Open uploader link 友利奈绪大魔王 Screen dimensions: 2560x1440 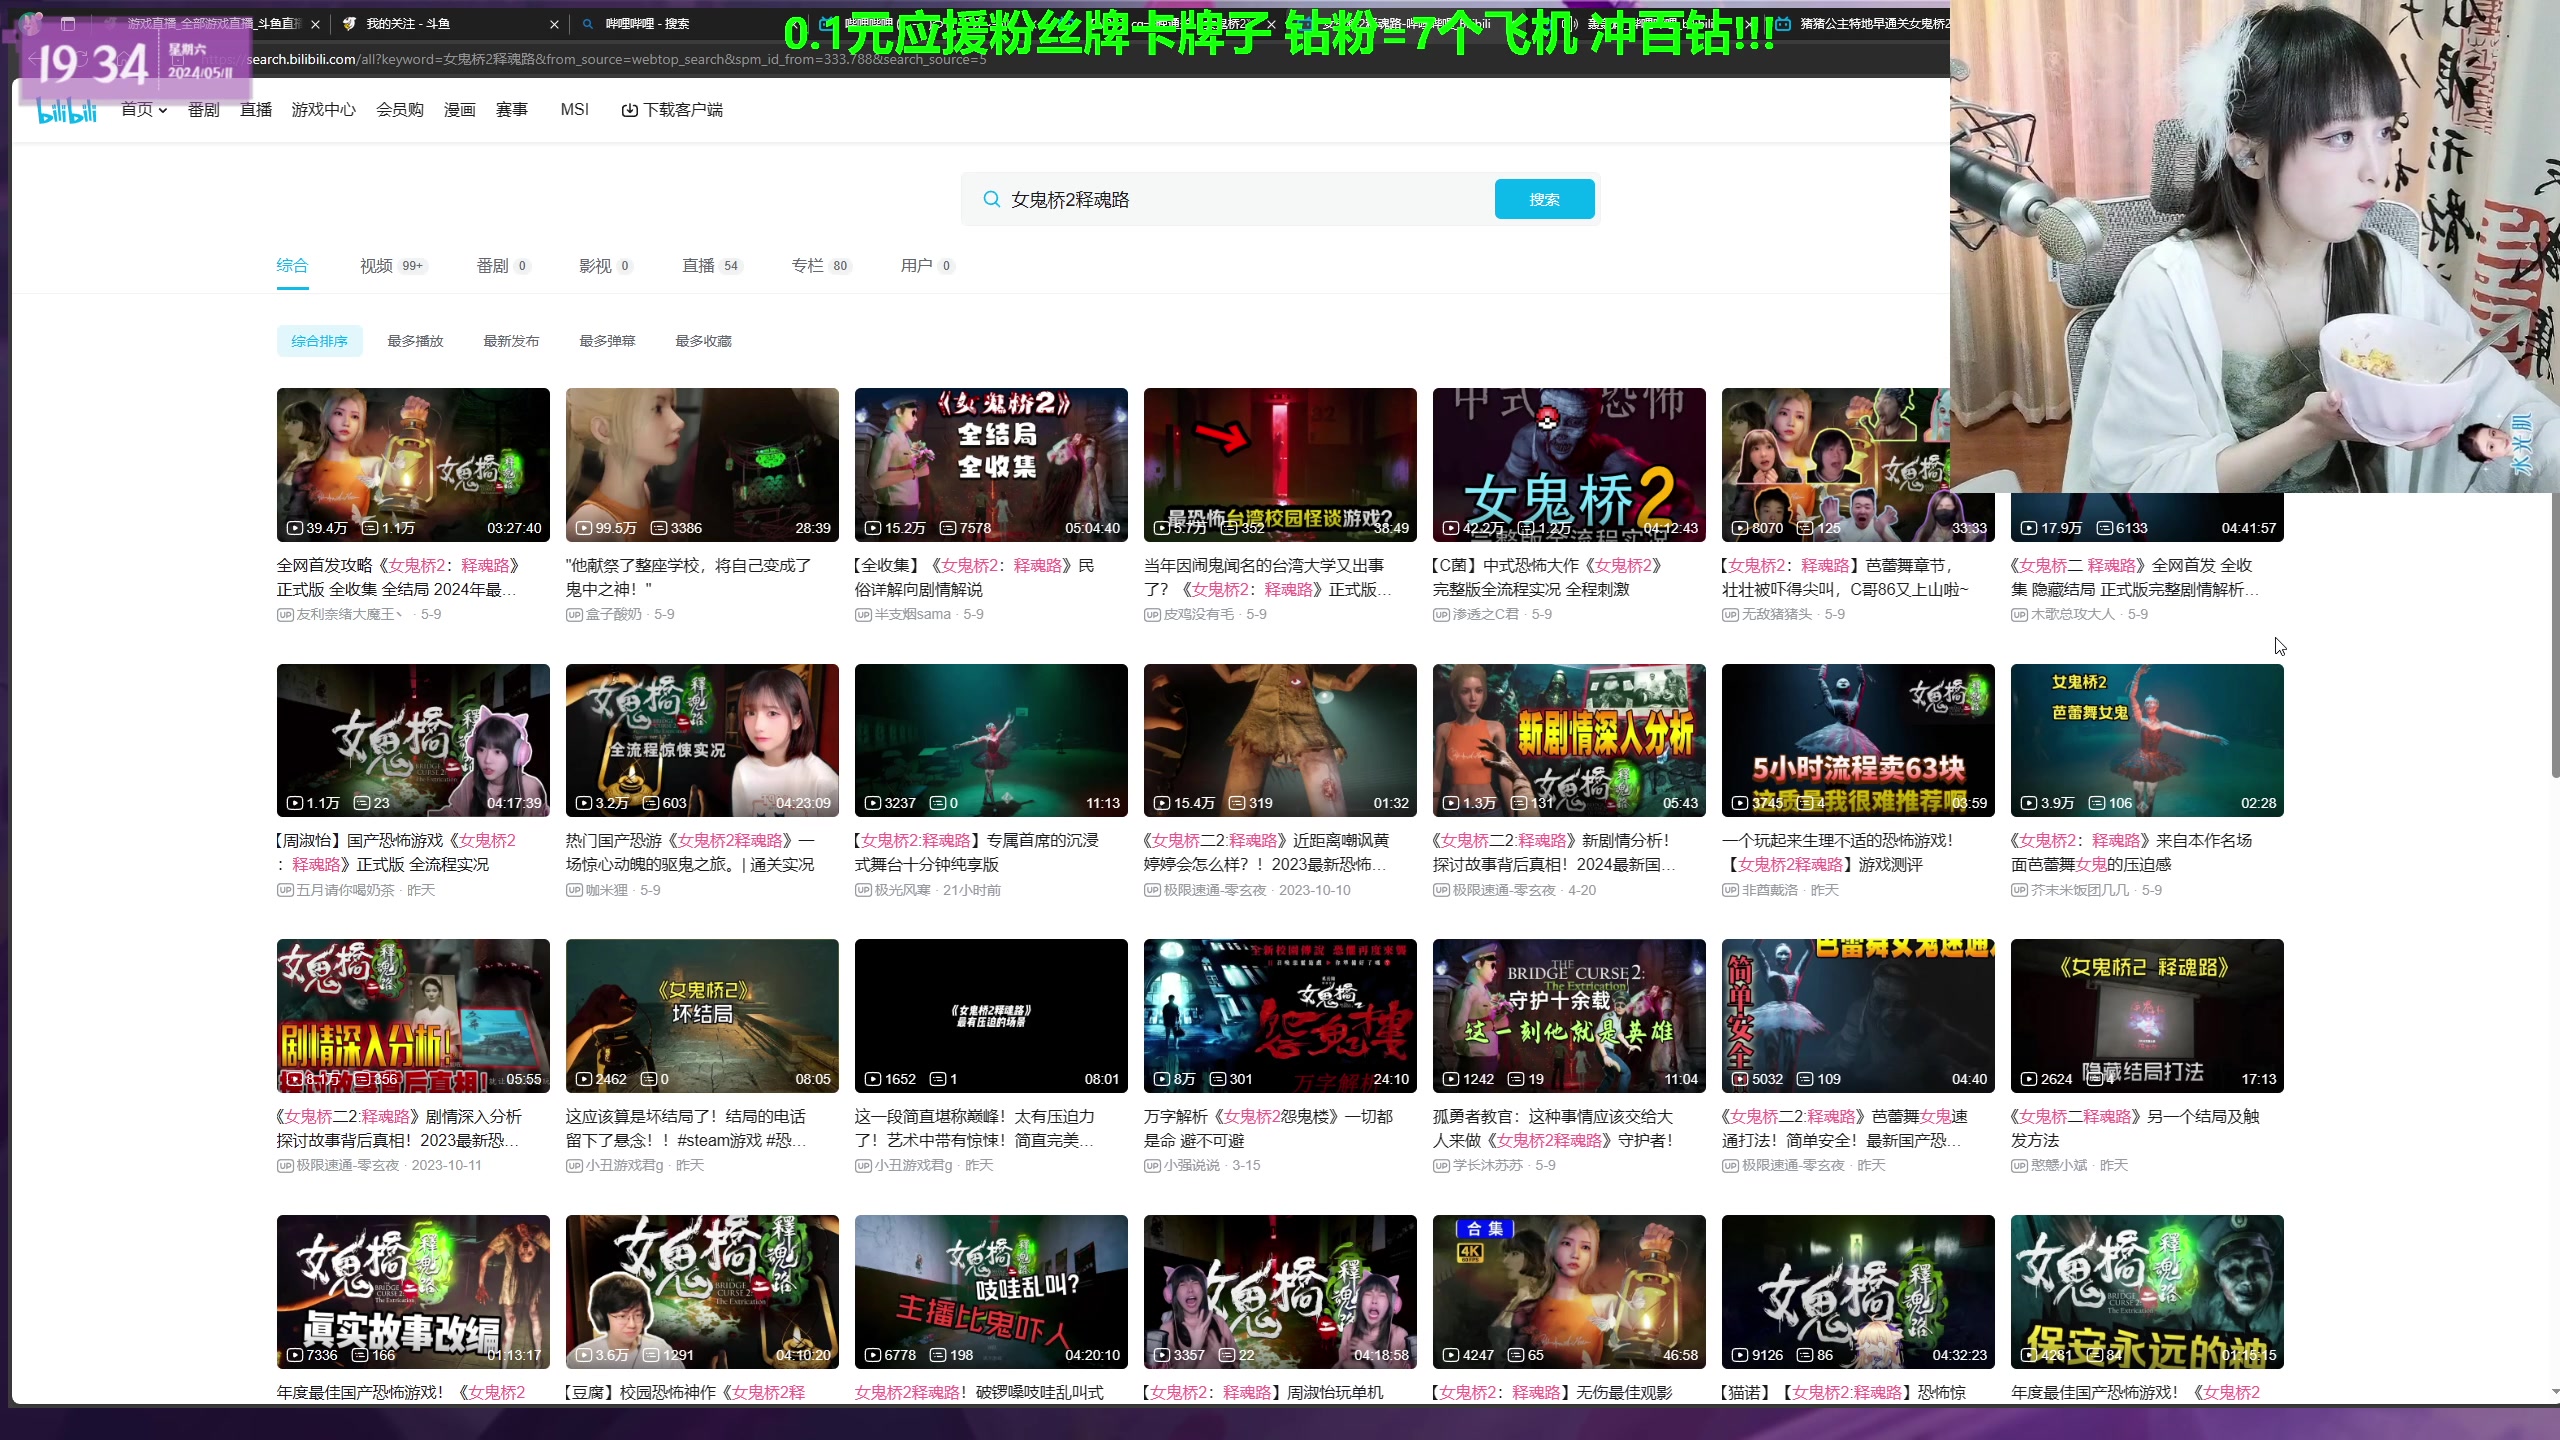point(349,614)
